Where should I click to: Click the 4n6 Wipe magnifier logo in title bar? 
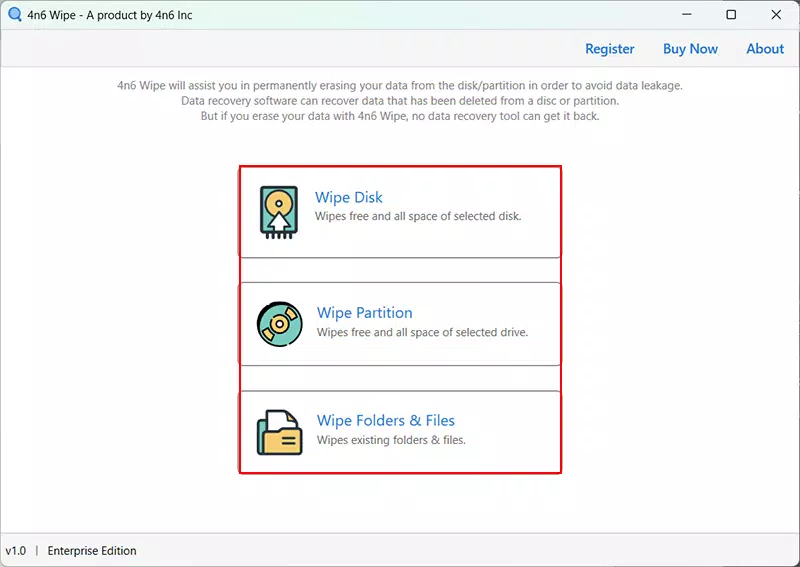[x=15, y=14]
